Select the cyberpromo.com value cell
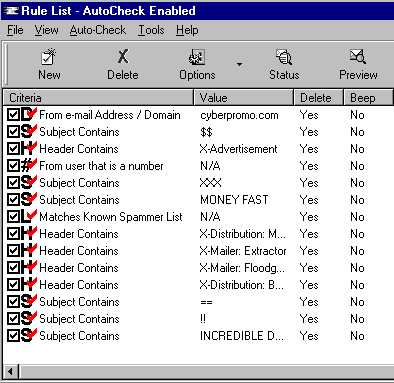The width and height of the screenshot is (394, 383). 239,115
